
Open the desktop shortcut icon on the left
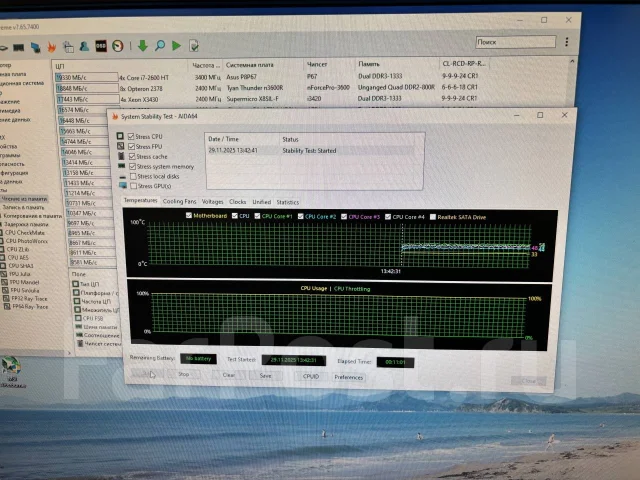pos(11,366)
